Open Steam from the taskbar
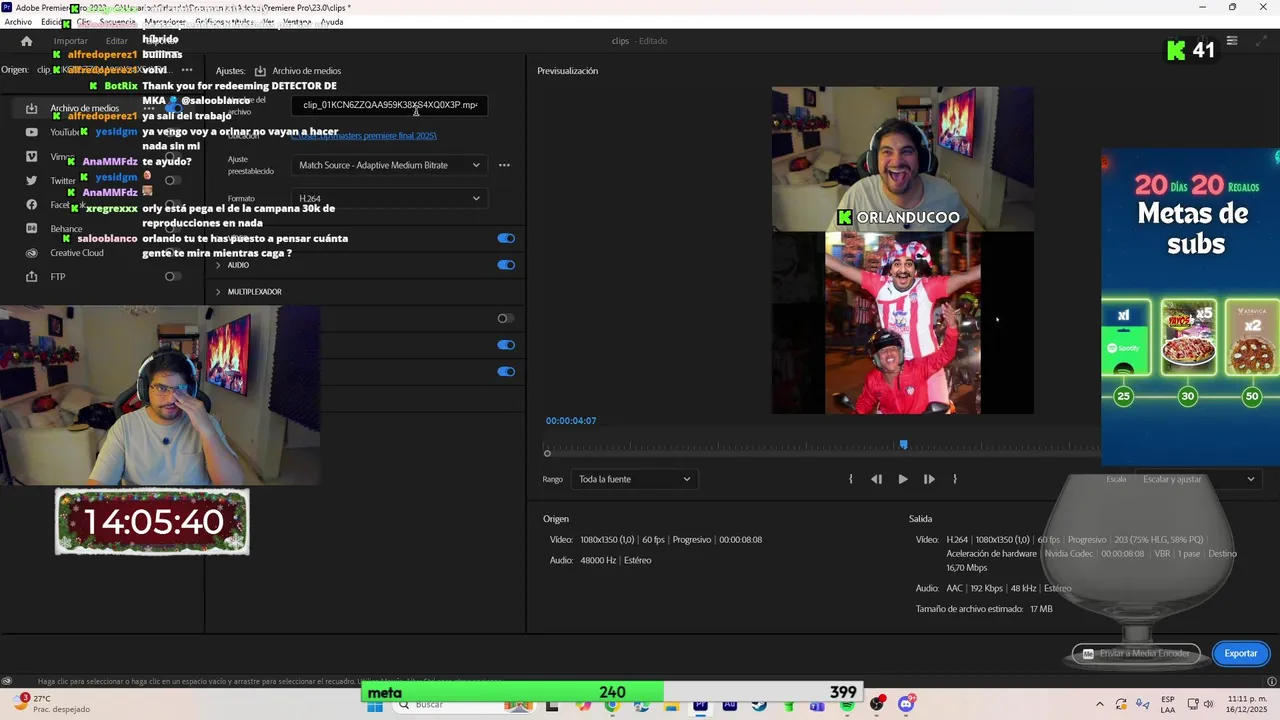Image resolution: width=1280 pixels, height=720 pixels. pos(759,705)
